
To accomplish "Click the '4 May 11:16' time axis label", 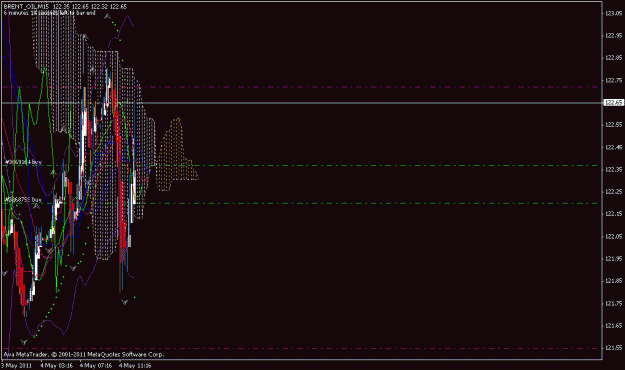I will (135, 365).
